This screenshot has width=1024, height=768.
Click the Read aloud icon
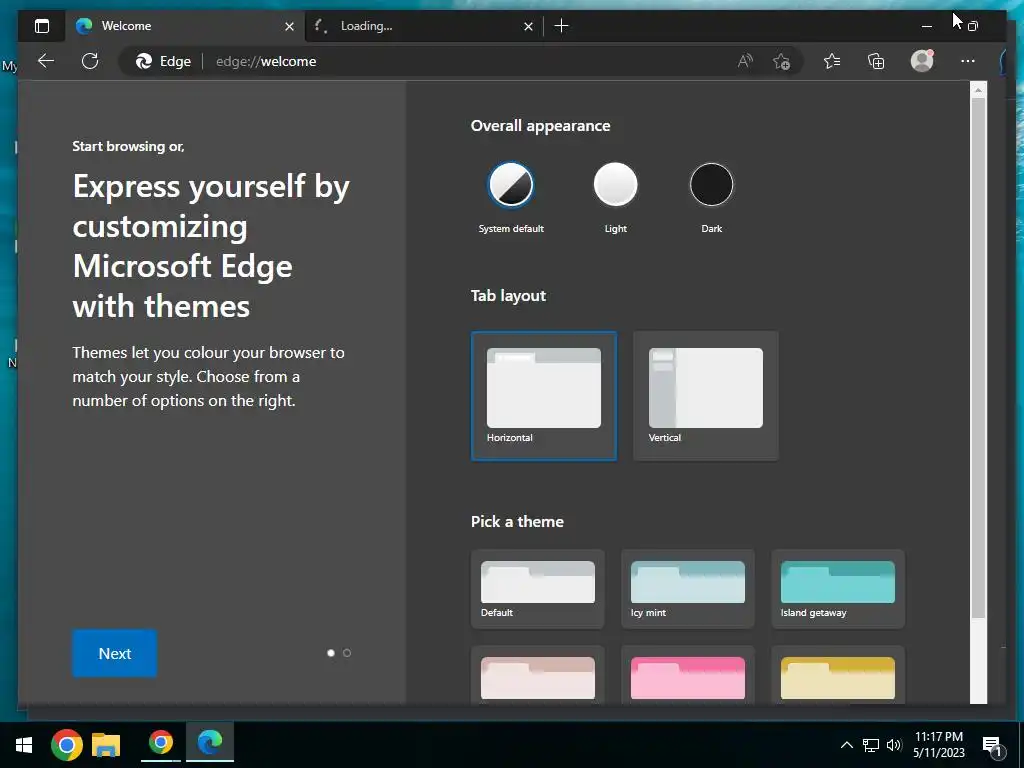point(745,61)
